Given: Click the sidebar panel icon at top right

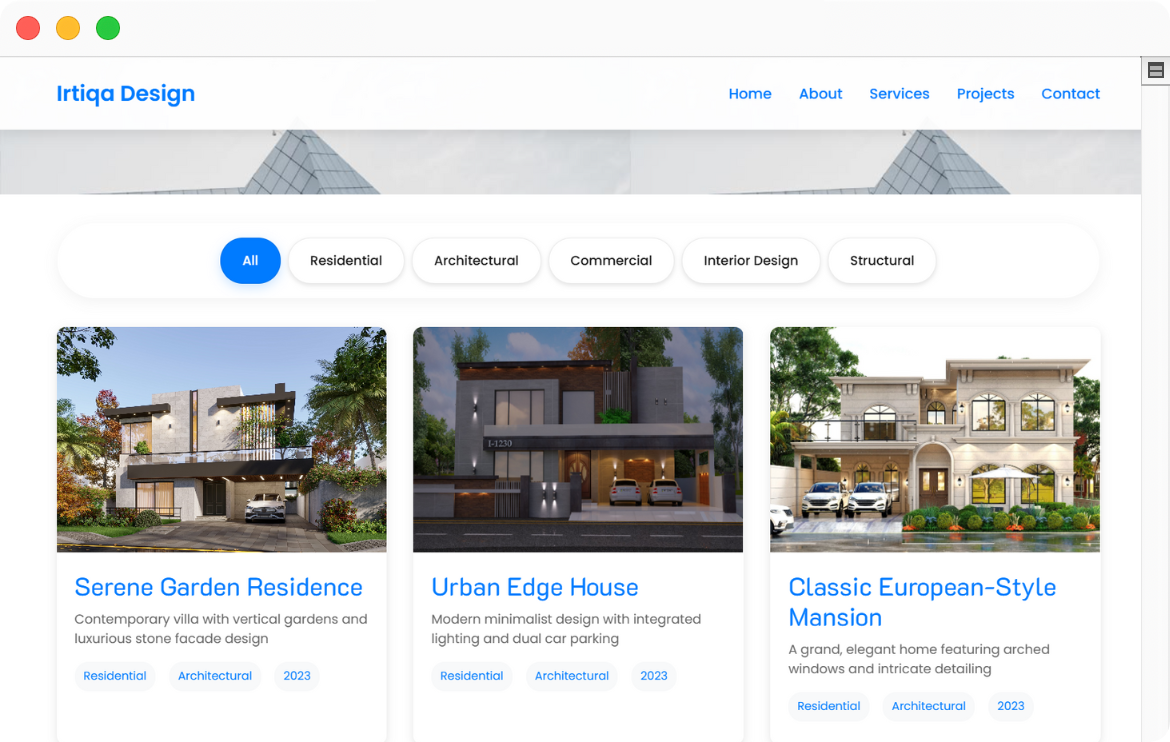Looking at the screenshot, I should [1155, 70].
